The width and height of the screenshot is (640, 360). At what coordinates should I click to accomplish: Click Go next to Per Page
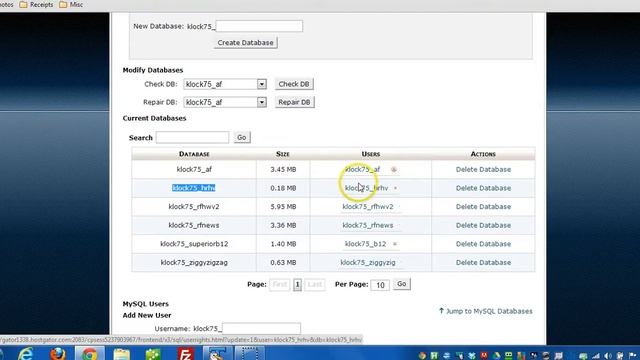tap(402, 284)
